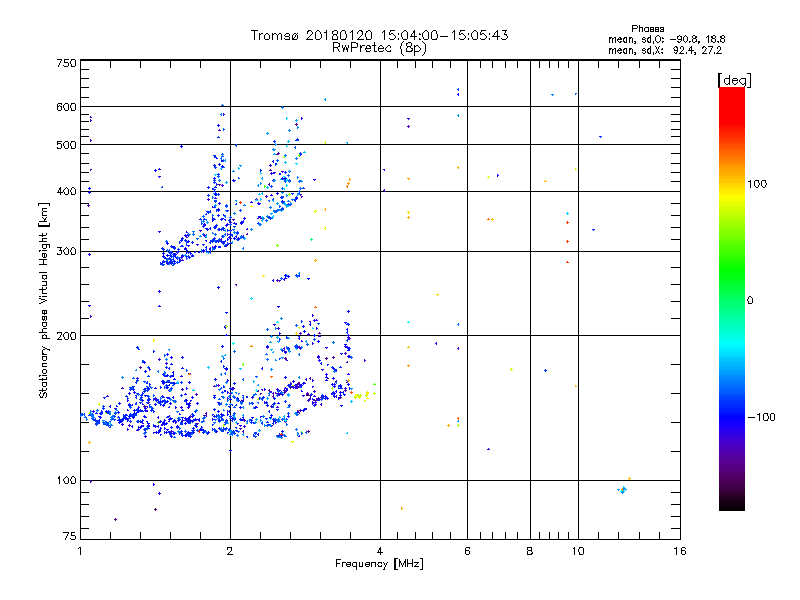Click the y-axis label '400'
Screen dimensions: 800x600
(x=66, y=191)
